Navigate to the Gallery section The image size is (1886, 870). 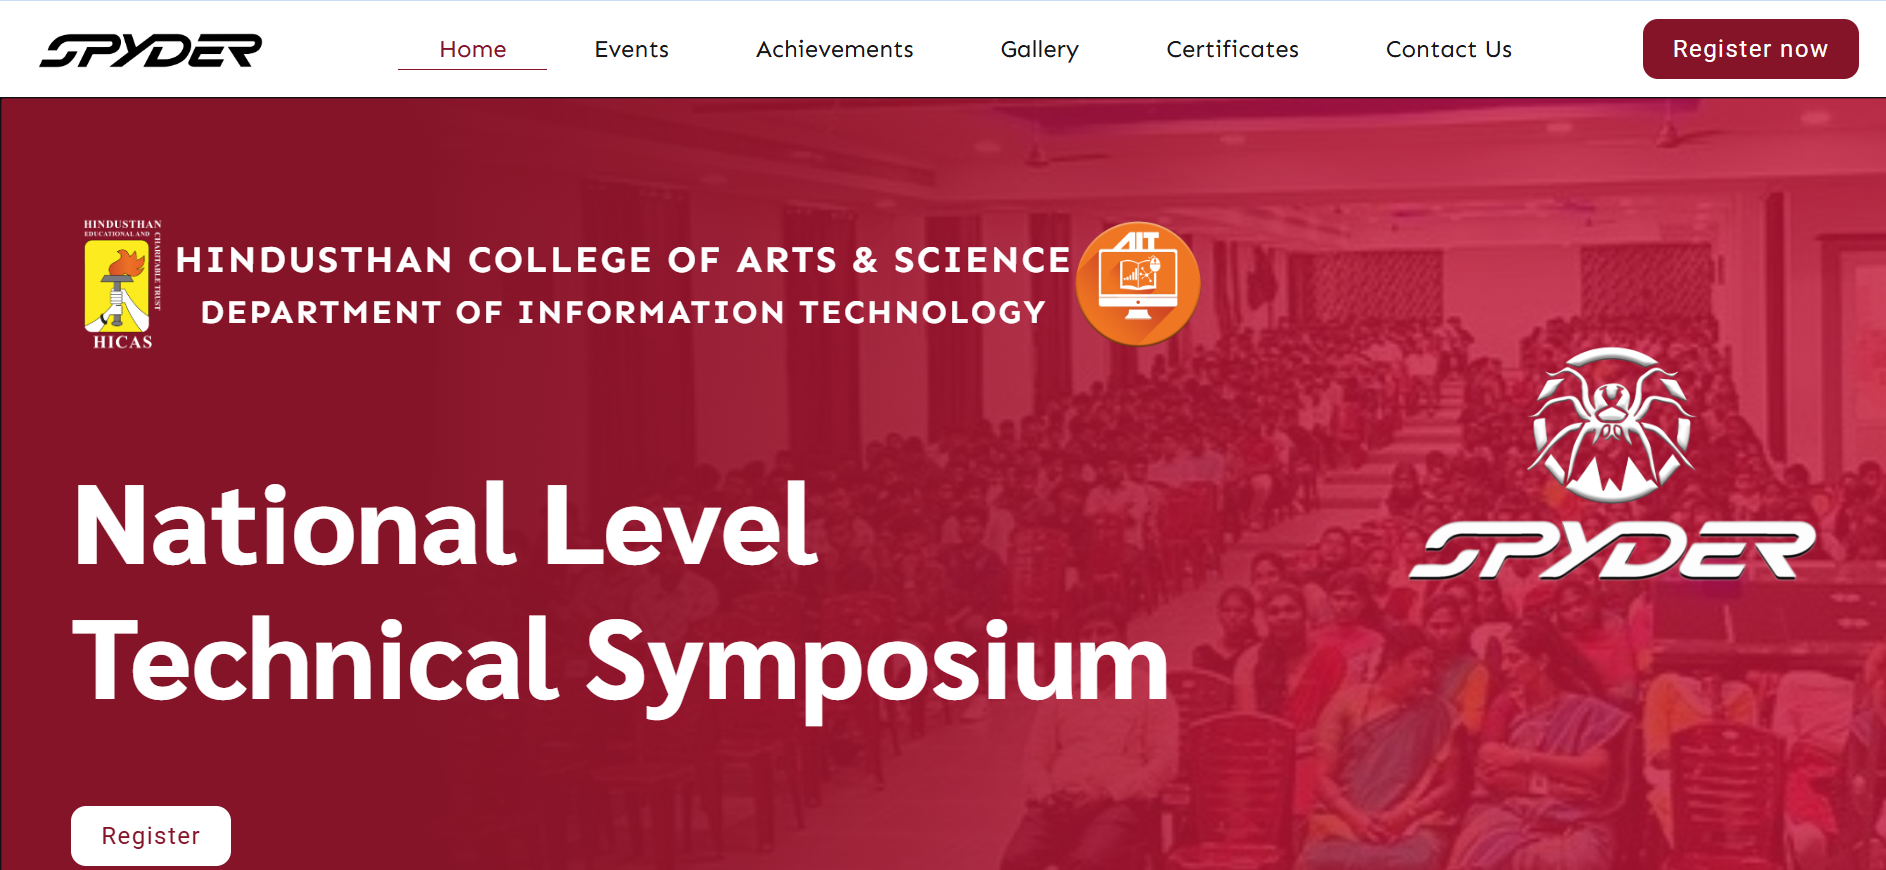point(1039,50)
